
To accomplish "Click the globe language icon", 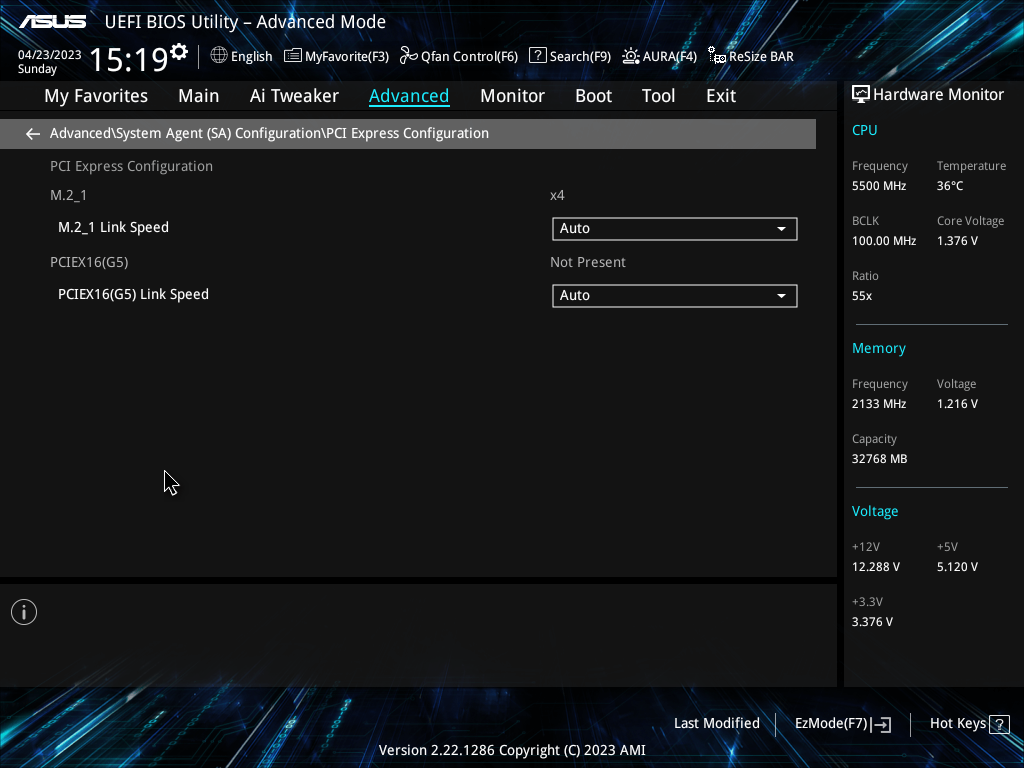I will tap(219, 55).
